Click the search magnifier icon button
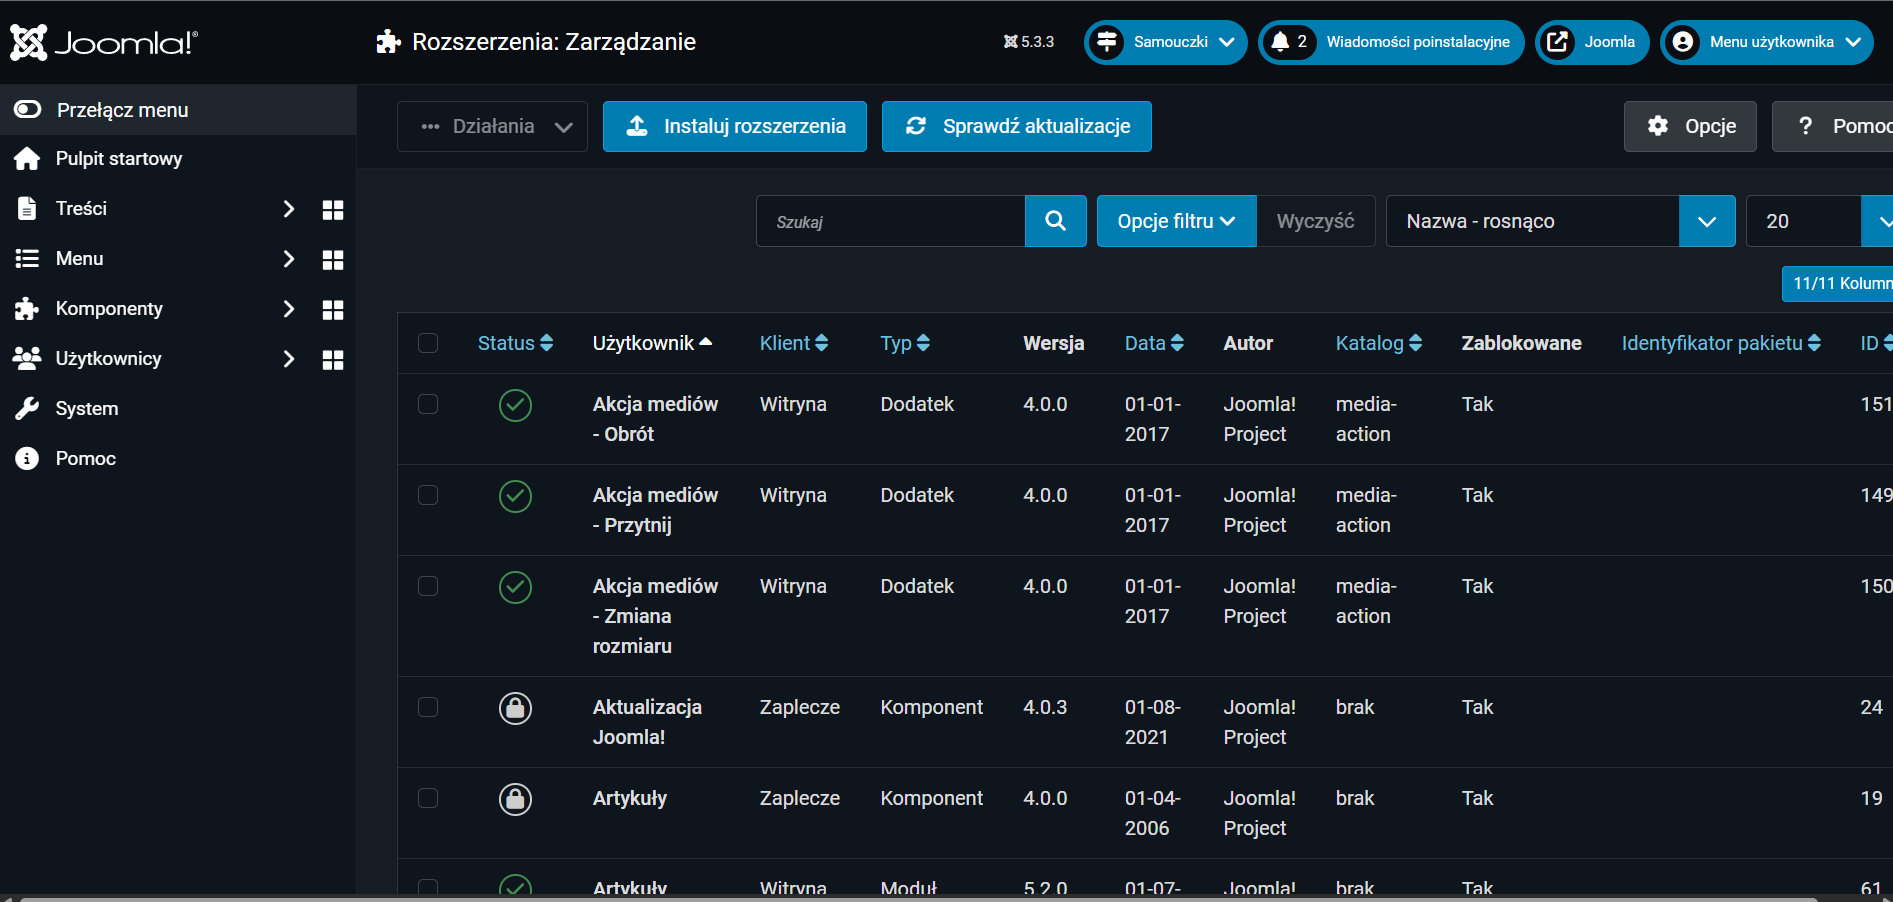The width and height of the screenshot is (1893, 902). [1055, 221]
